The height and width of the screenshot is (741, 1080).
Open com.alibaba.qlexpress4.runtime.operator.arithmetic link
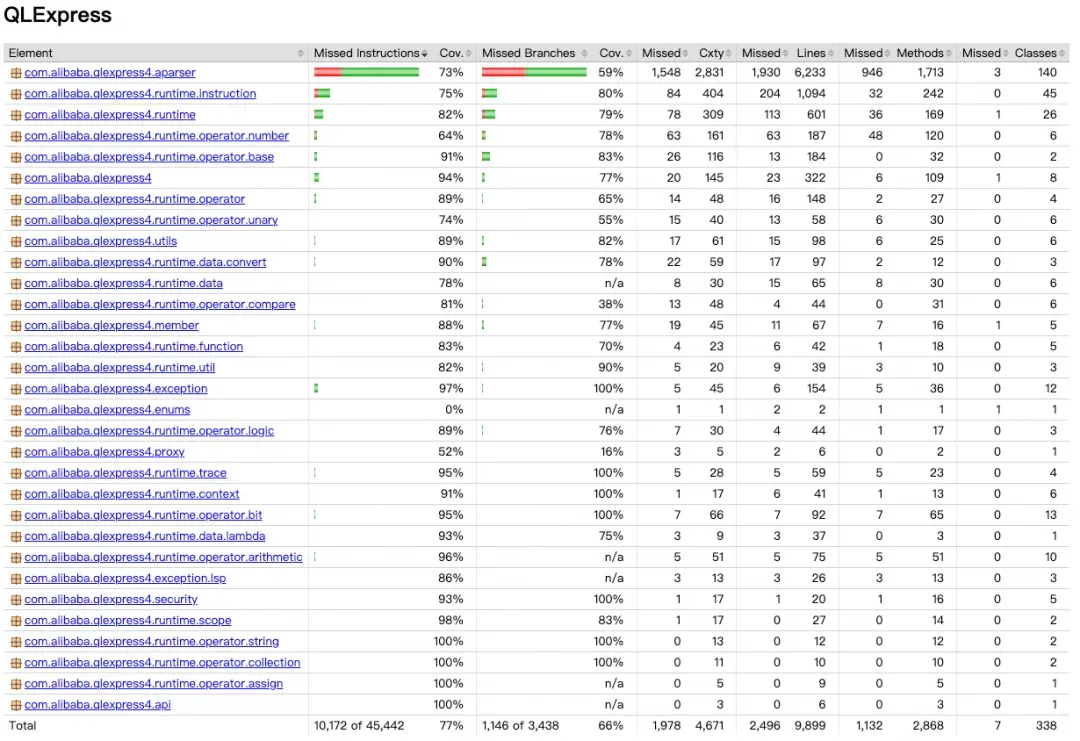tap(163, 557)
